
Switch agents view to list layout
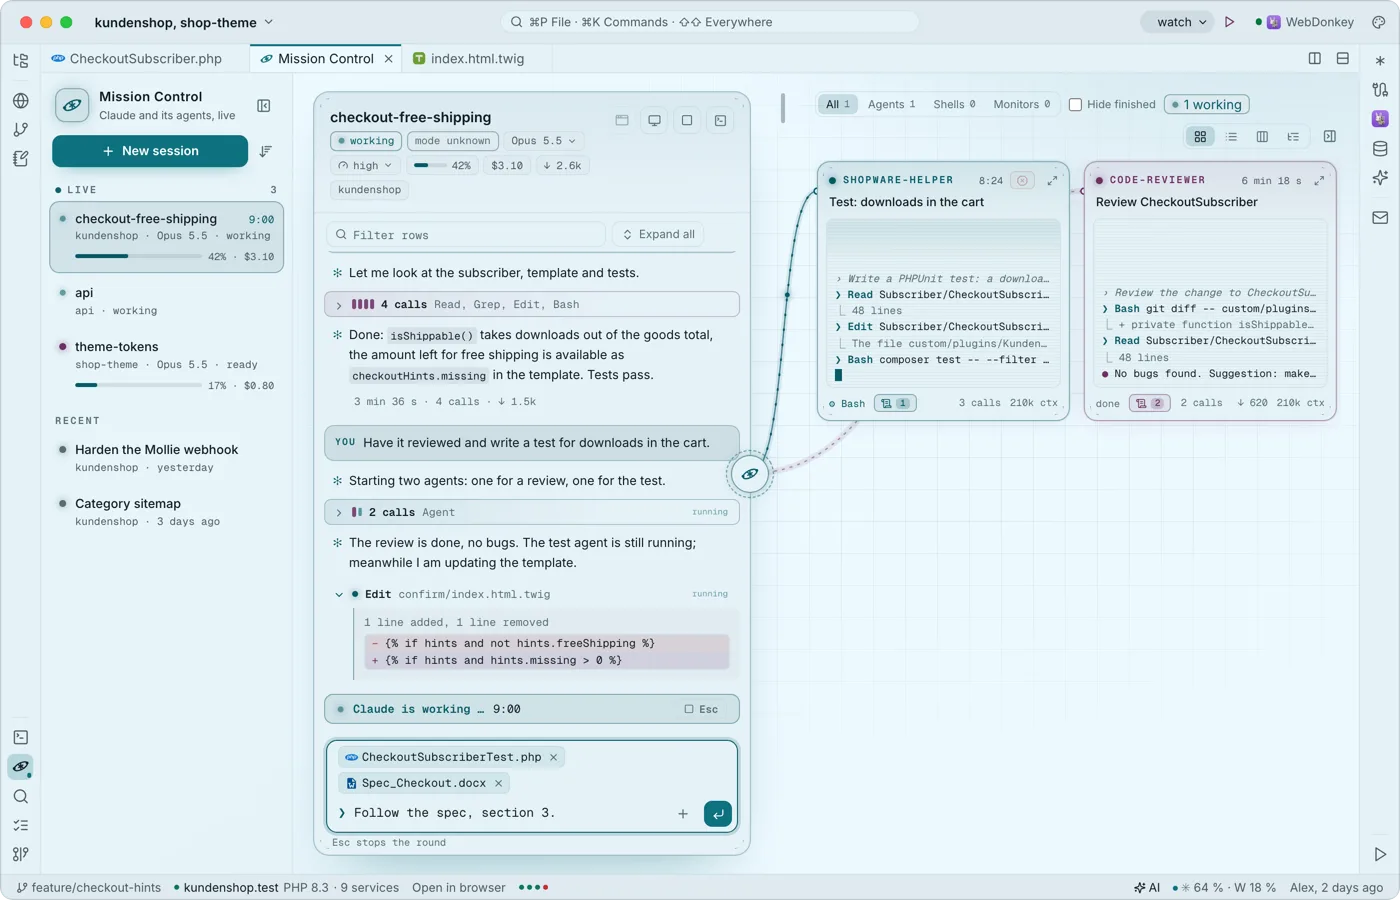pyautogui.click(x=1231, y=137)
